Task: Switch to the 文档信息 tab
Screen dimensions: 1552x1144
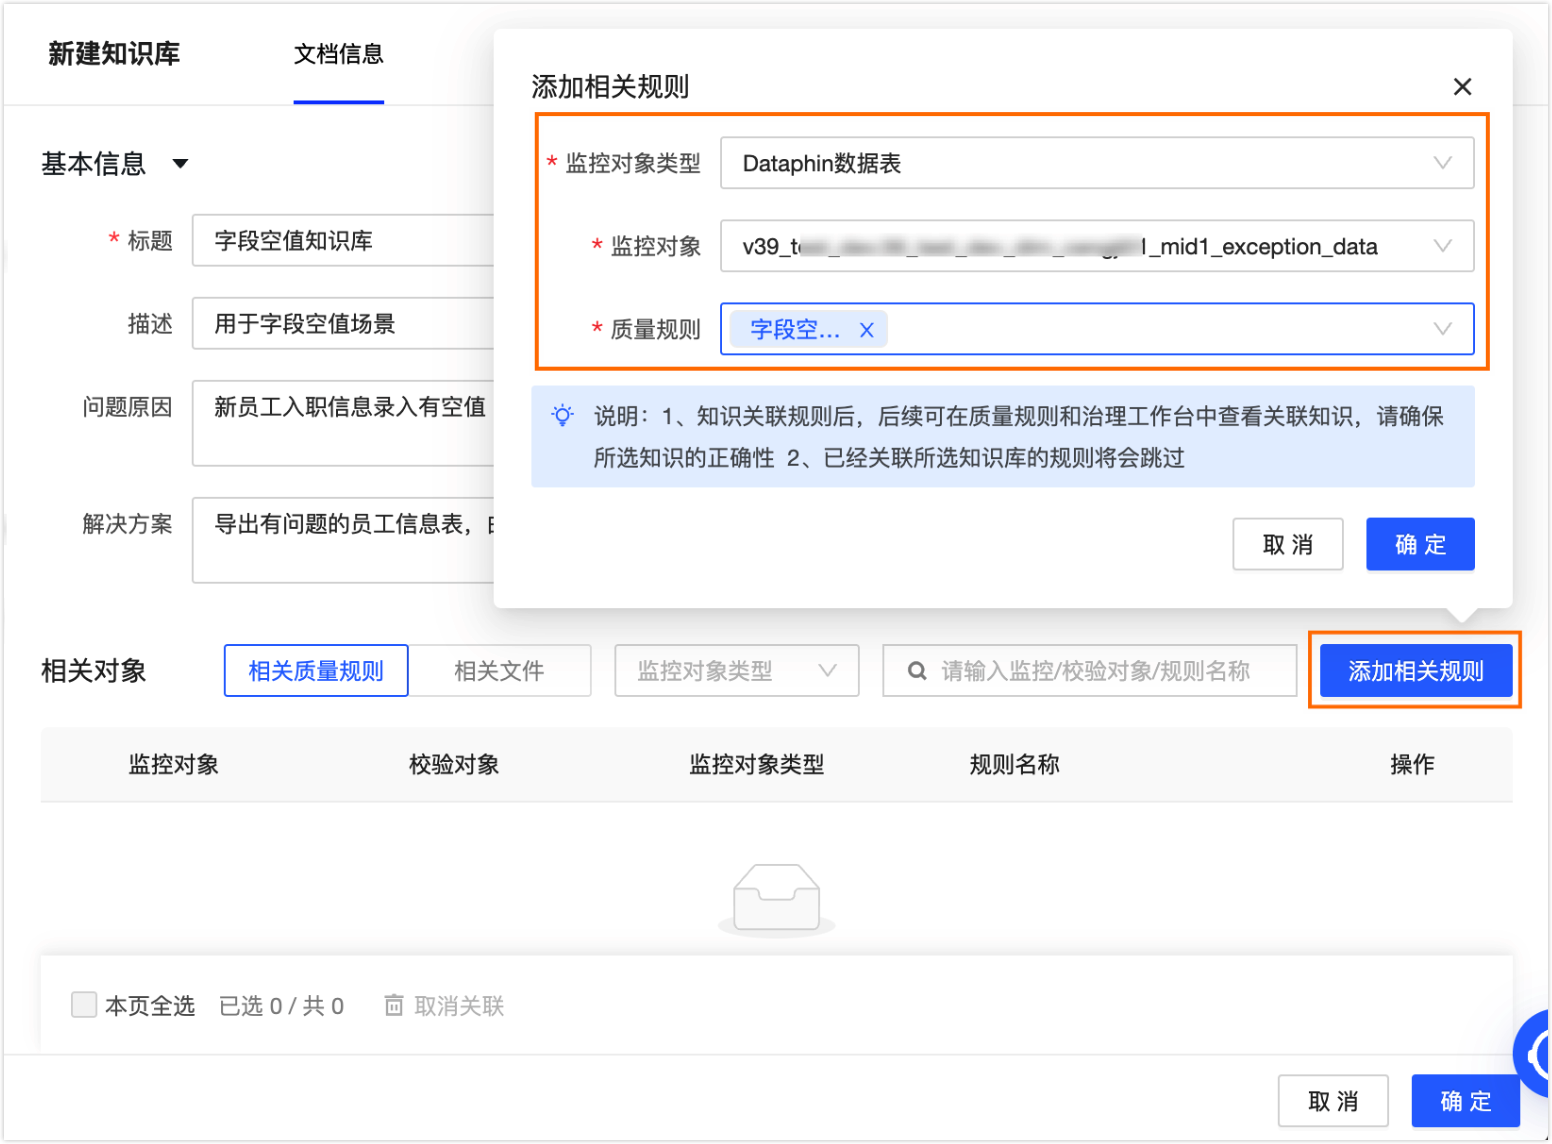Action: click(x=339, y=54)
